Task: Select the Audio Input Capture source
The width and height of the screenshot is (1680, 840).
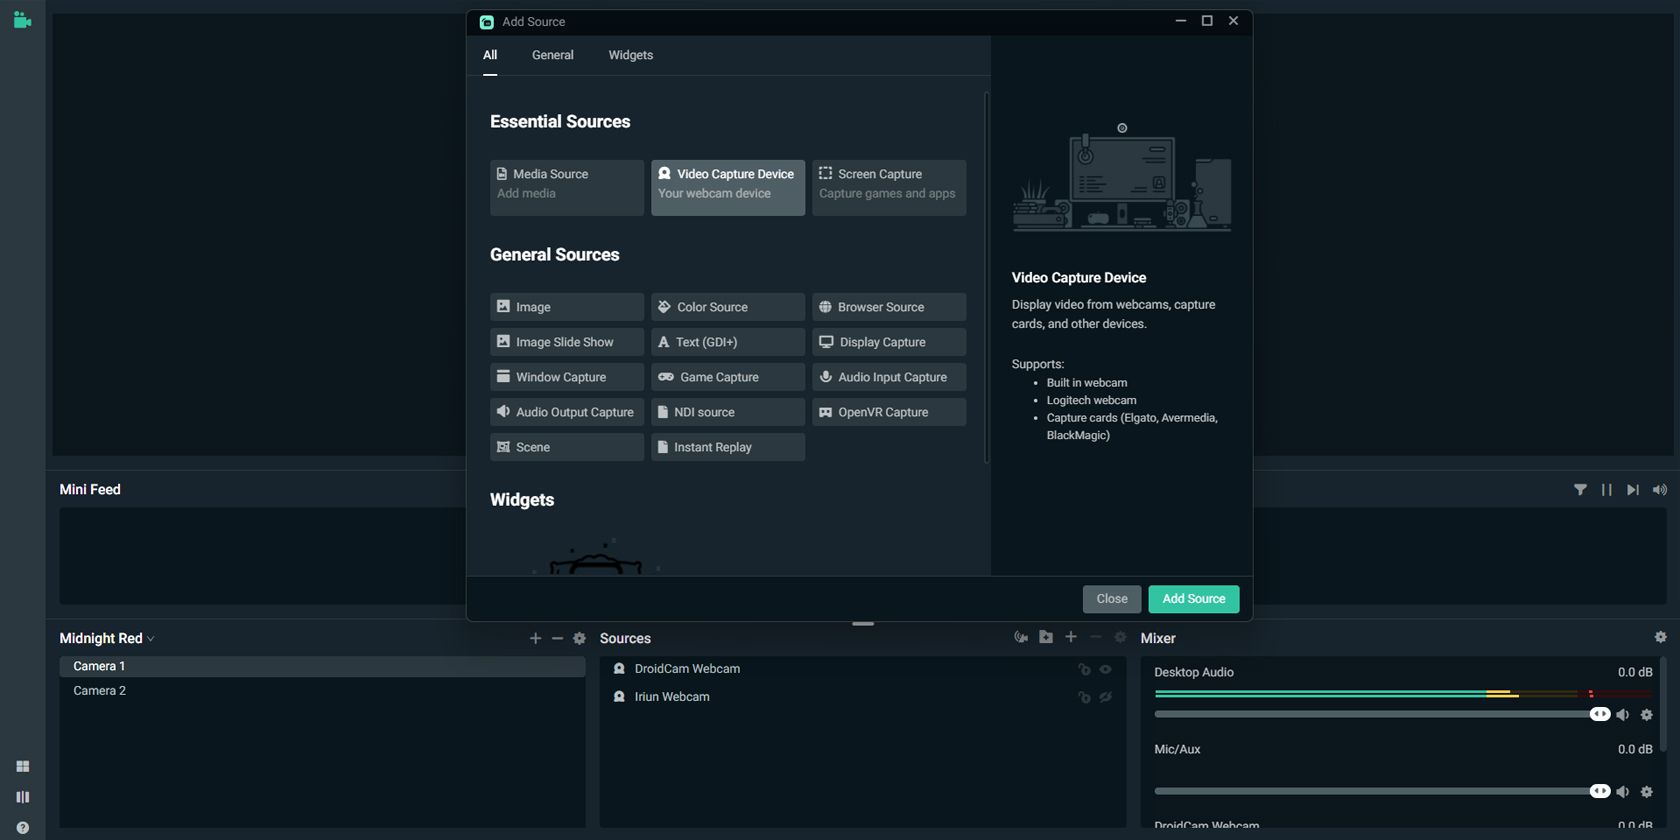Action: (889, 377)
